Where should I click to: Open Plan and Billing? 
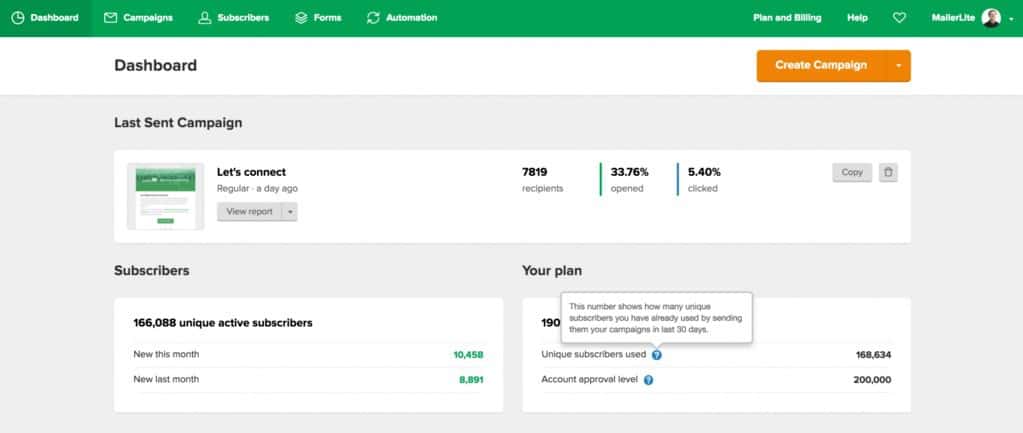coord(787,18)
